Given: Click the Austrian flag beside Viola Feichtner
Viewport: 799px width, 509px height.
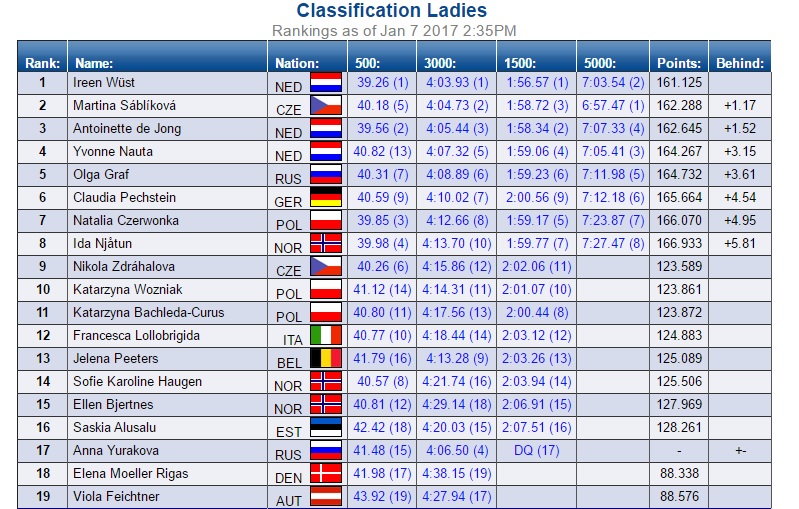Looking at the screenshot, I should (326, 497).
